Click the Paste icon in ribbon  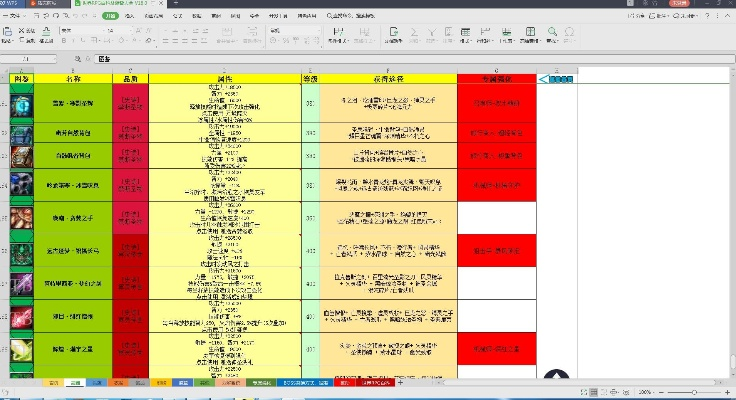tap(8, 32)
